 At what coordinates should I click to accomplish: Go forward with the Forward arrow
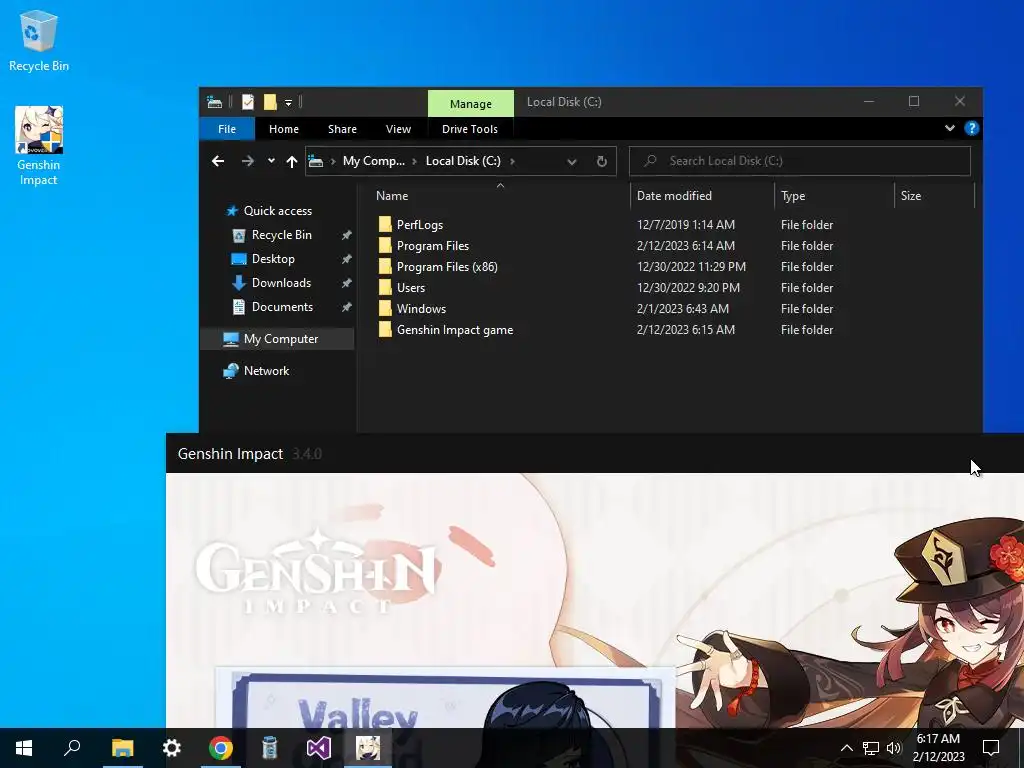point(248,161)
